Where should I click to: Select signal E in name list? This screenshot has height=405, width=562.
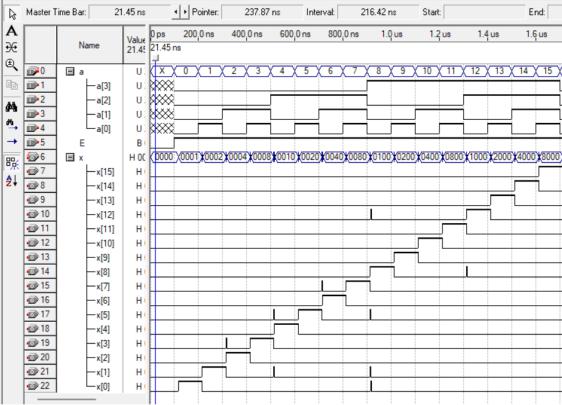[x=82, y=143]
